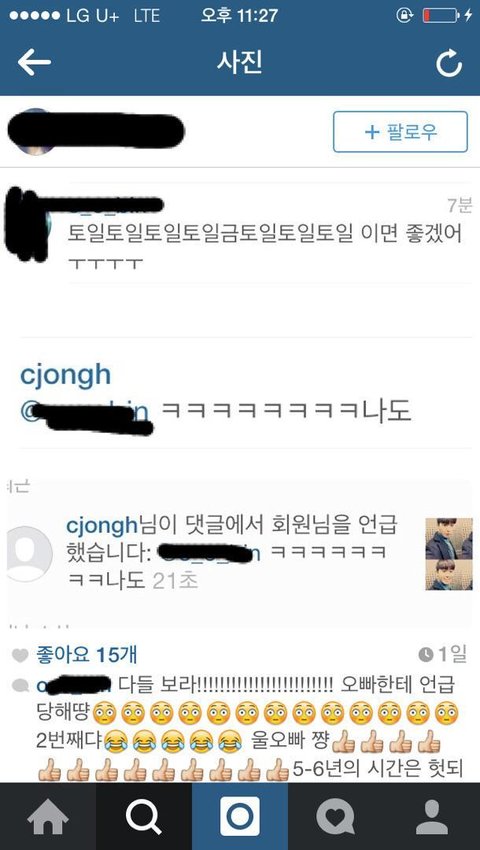480x850 pixels.
Task: Tap the 사진 header title
Action: (x=240, y=62)
